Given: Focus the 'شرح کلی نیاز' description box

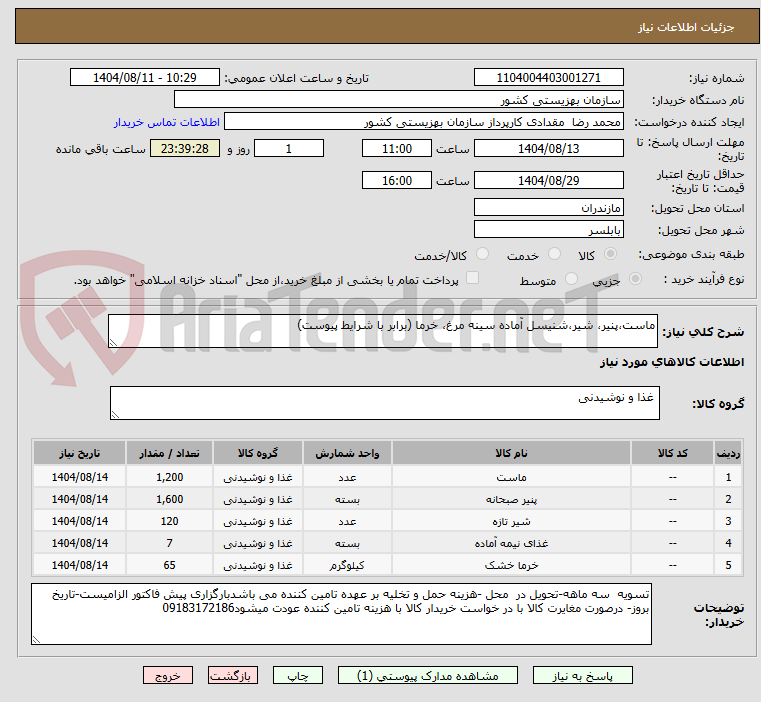Looking at the screenshot, I should (383, 332).
